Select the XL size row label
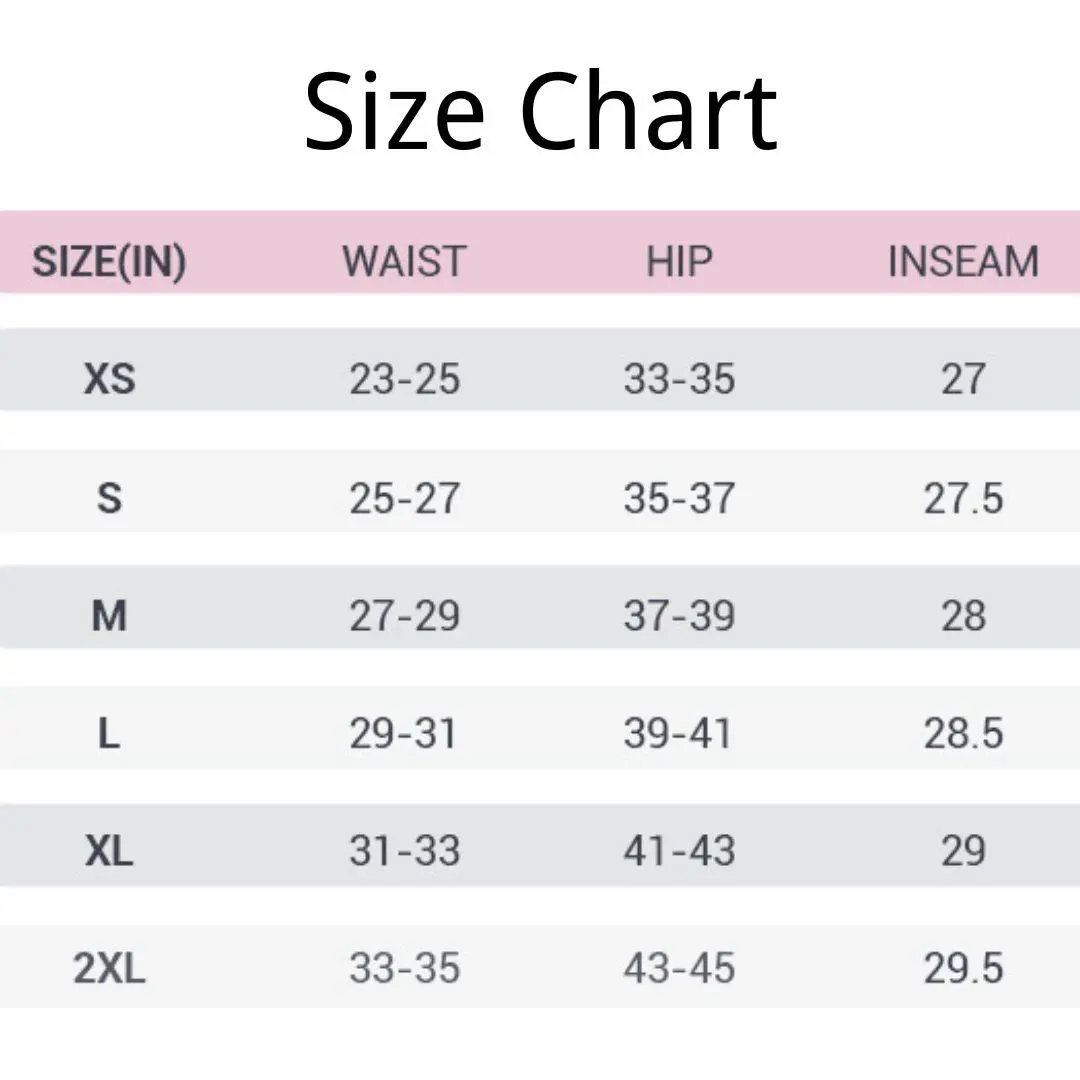 point(110,850)
